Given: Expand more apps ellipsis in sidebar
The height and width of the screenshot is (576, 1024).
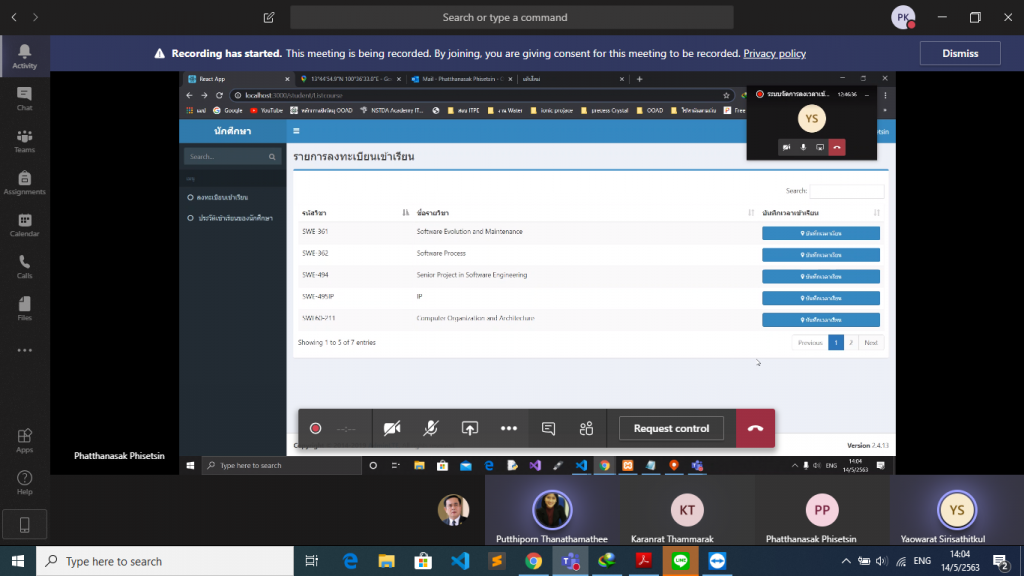Looking at the screenshot, I should pyautogui.click(x=25, y=350).
